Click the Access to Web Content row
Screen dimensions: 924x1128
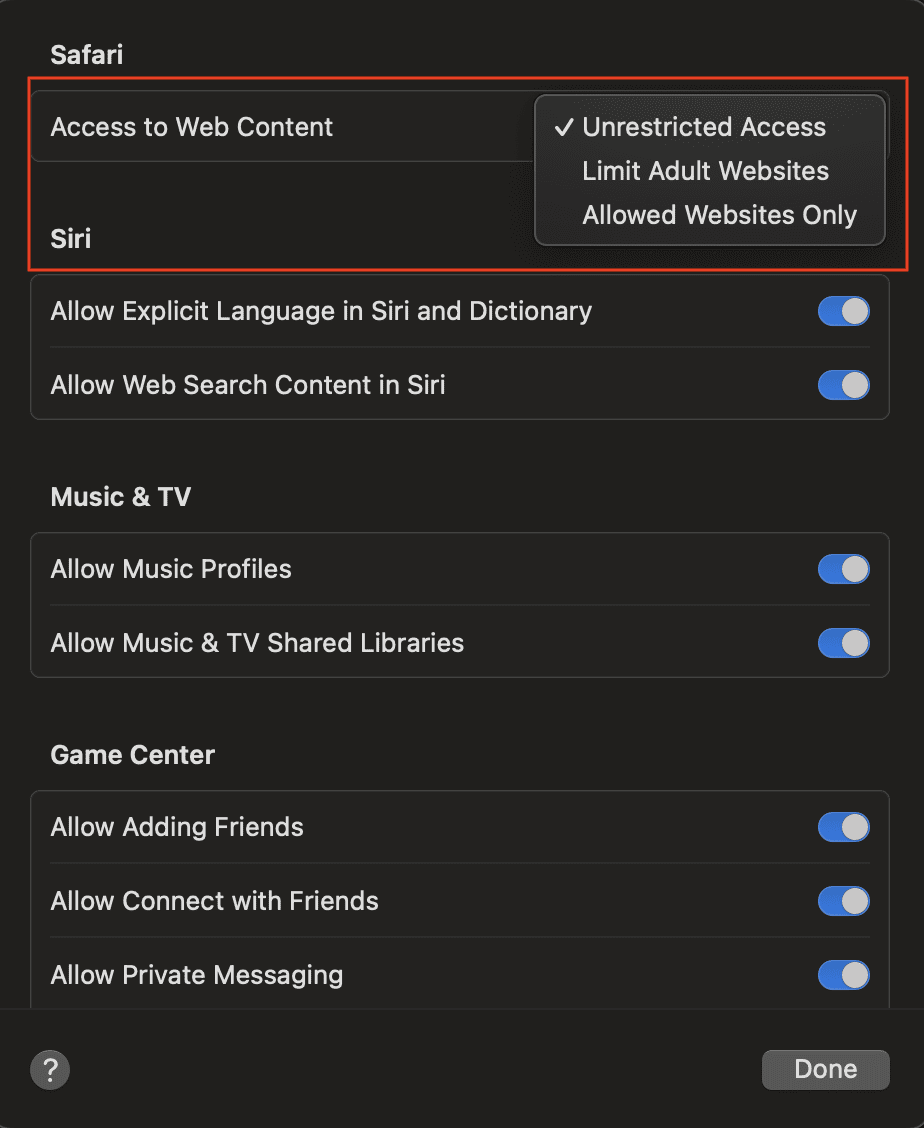click(x=191, y=127)
